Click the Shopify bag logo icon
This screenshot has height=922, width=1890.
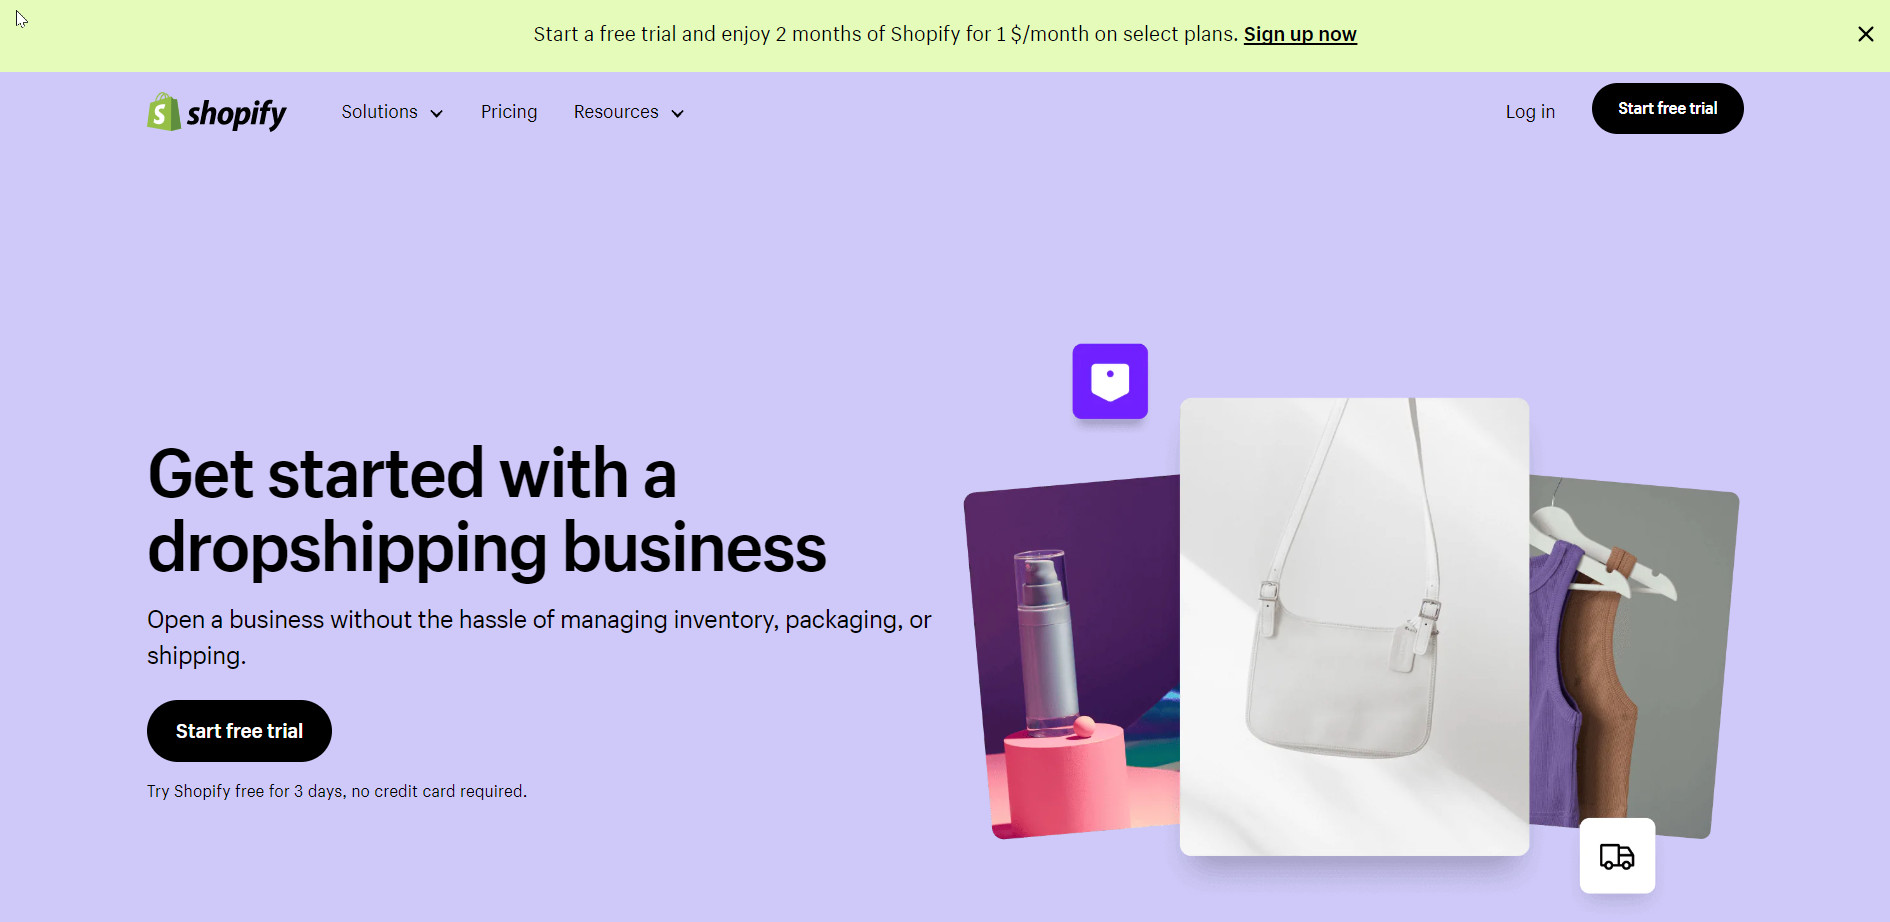pyautogui.click(x=164, y=112)
